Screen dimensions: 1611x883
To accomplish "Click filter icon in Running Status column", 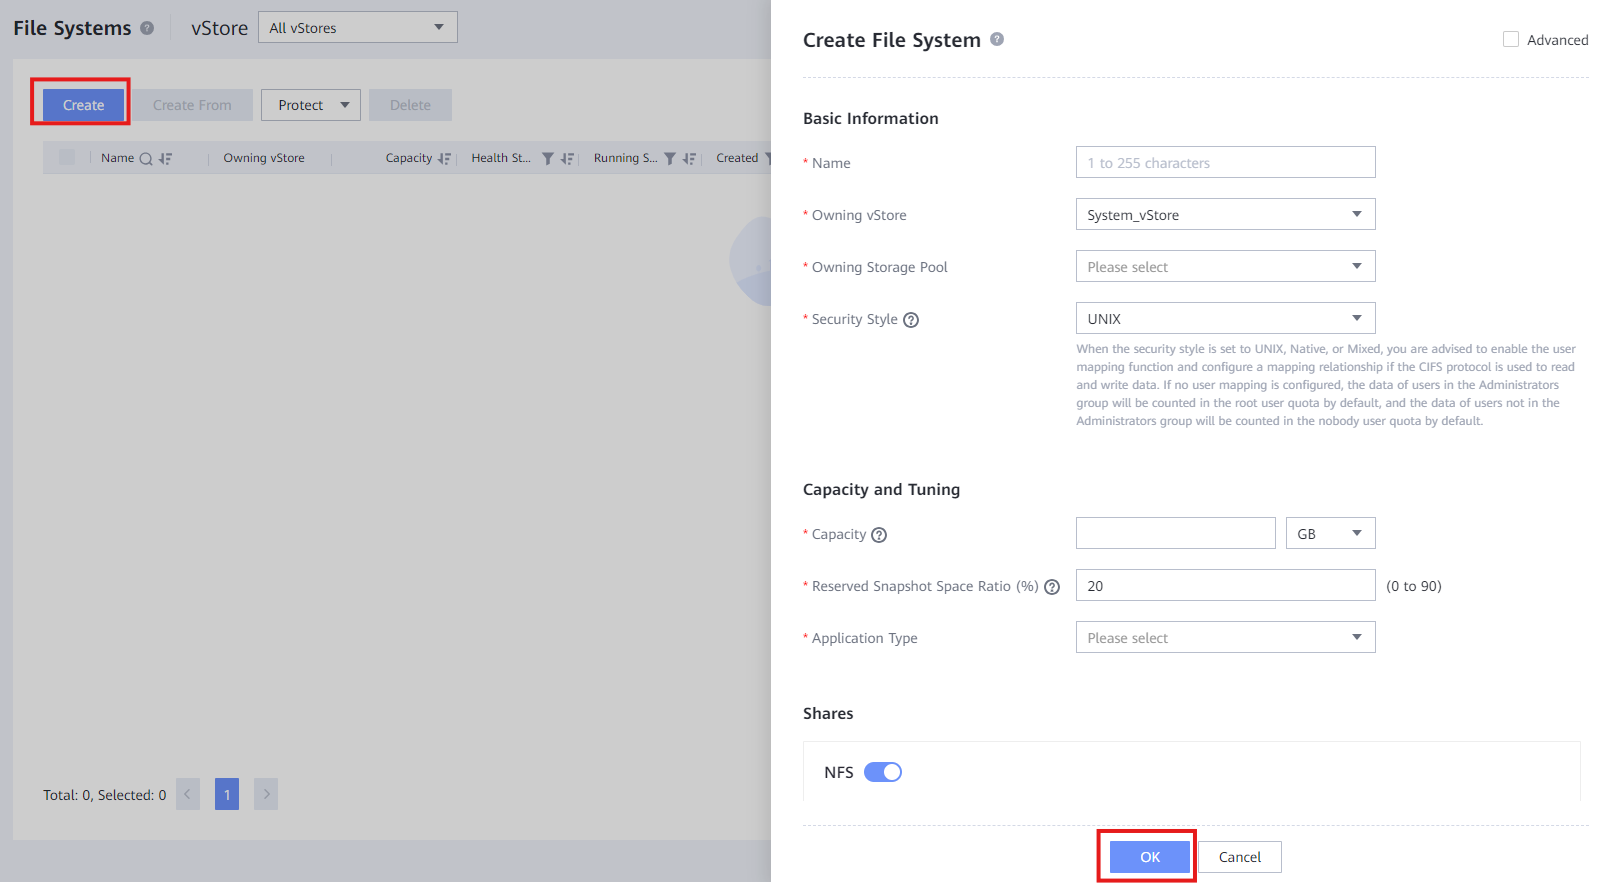I will (670, 158).
